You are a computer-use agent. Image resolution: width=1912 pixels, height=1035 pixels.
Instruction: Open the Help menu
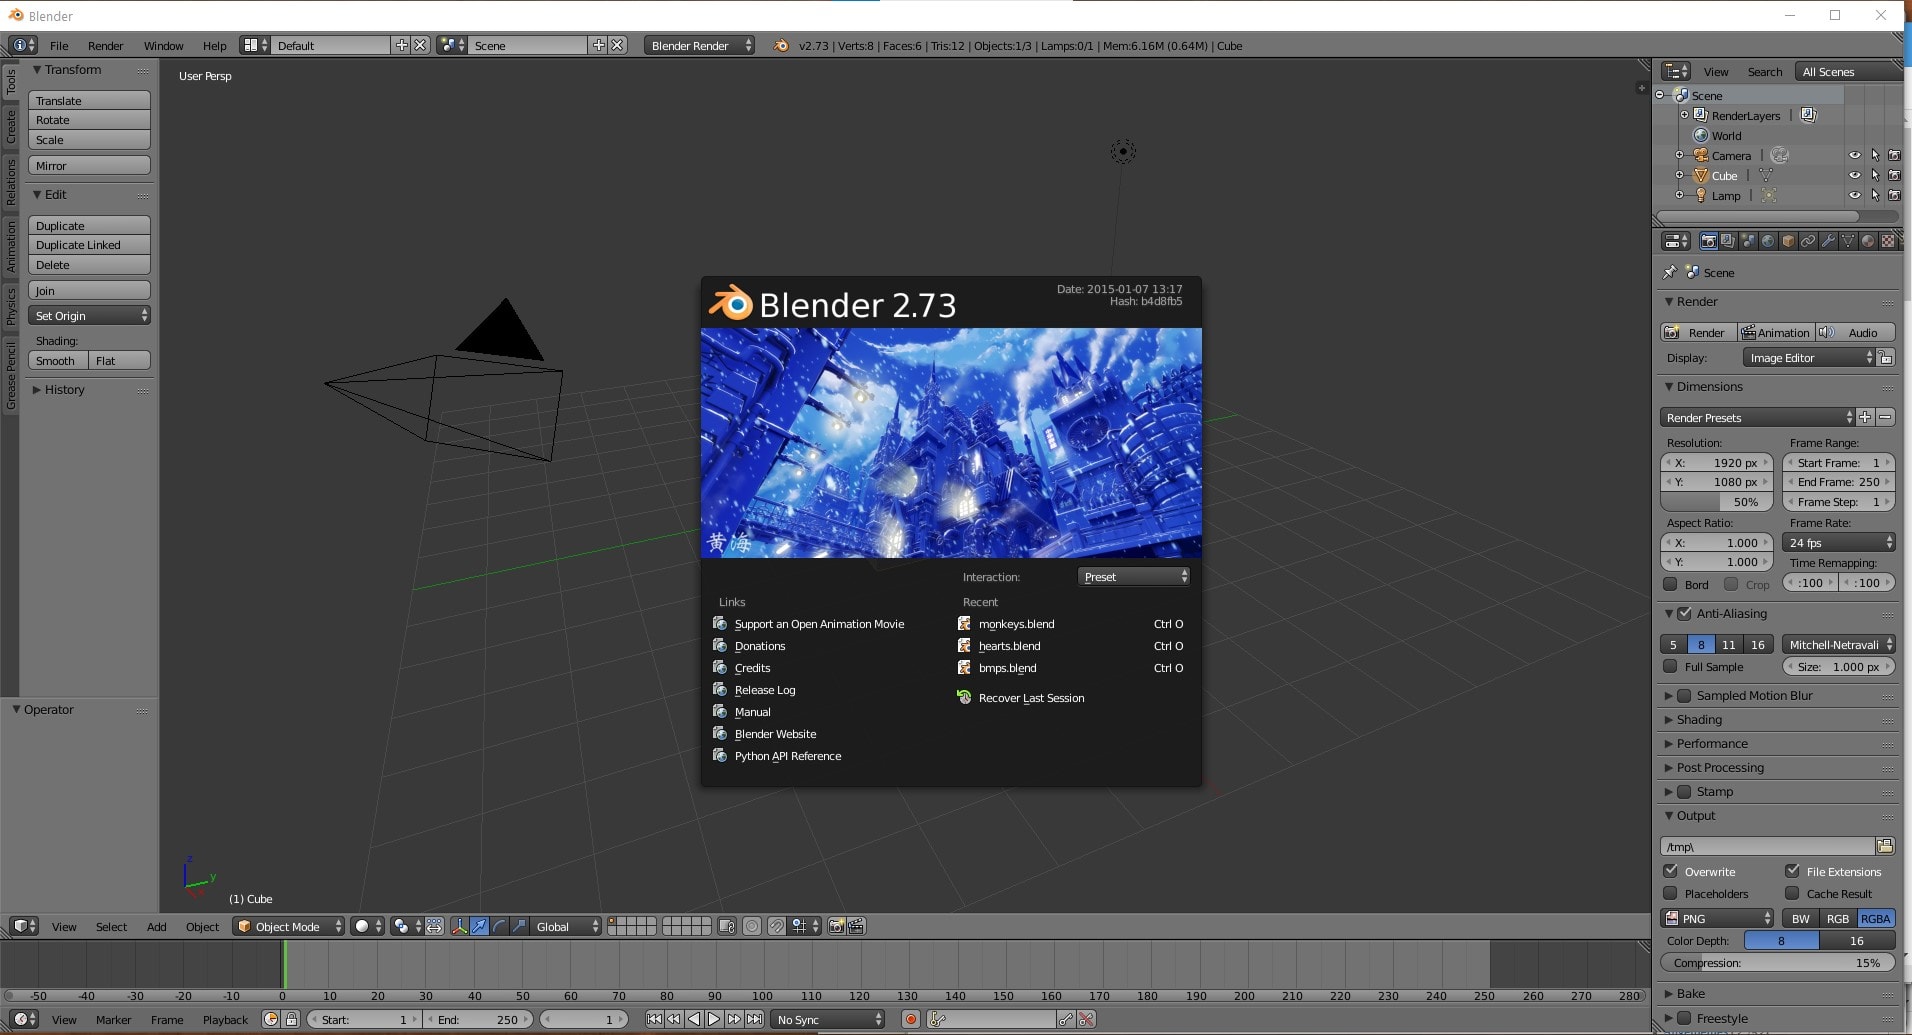214,45
